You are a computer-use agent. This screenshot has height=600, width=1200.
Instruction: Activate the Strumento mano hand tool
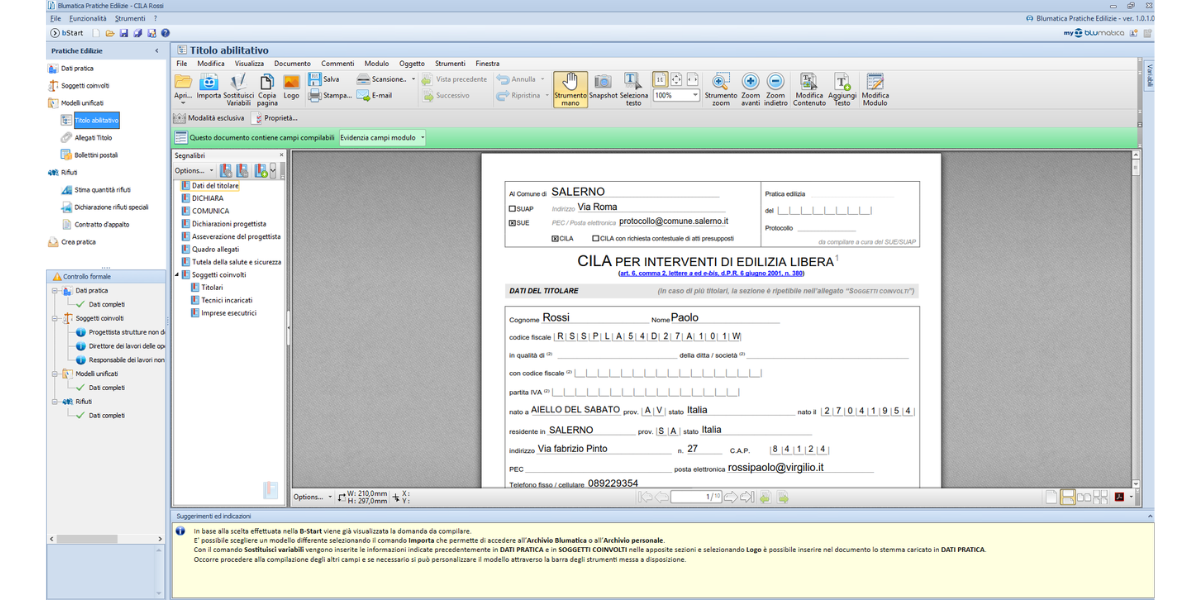(x=570, y=82)
